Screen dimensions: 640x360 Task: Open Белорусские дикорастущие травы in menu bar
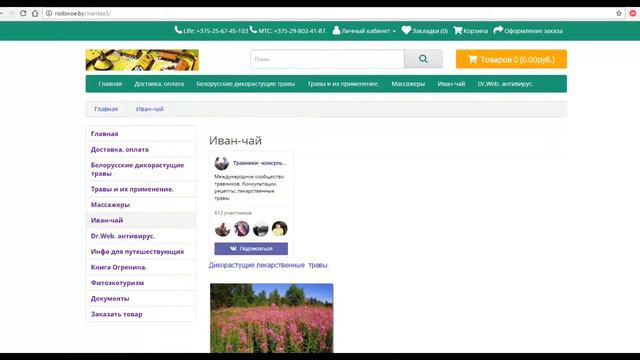click(246, 84)
